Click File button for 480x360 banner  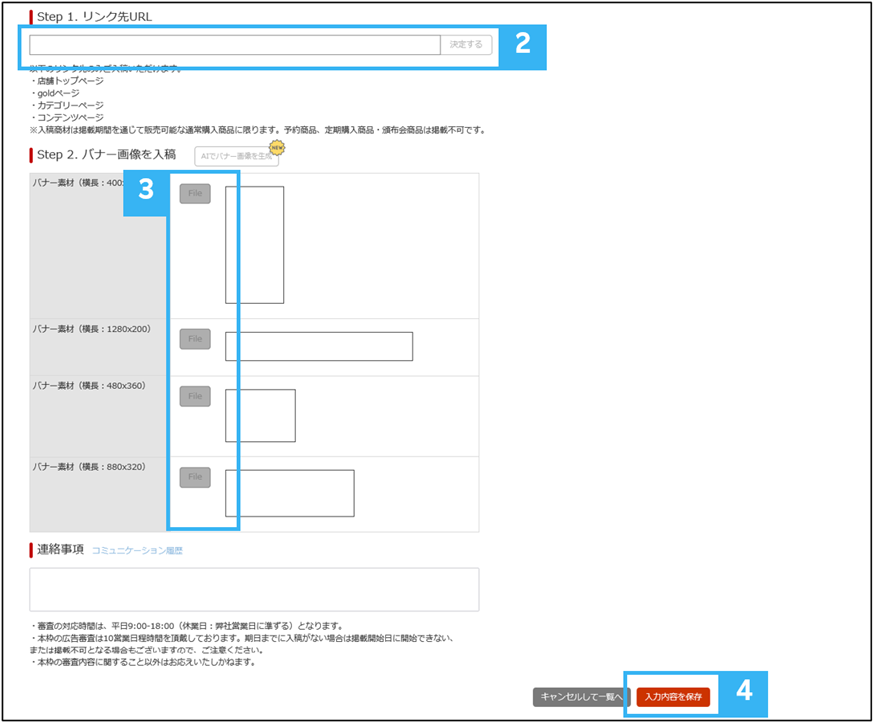[x=195, y=396]
